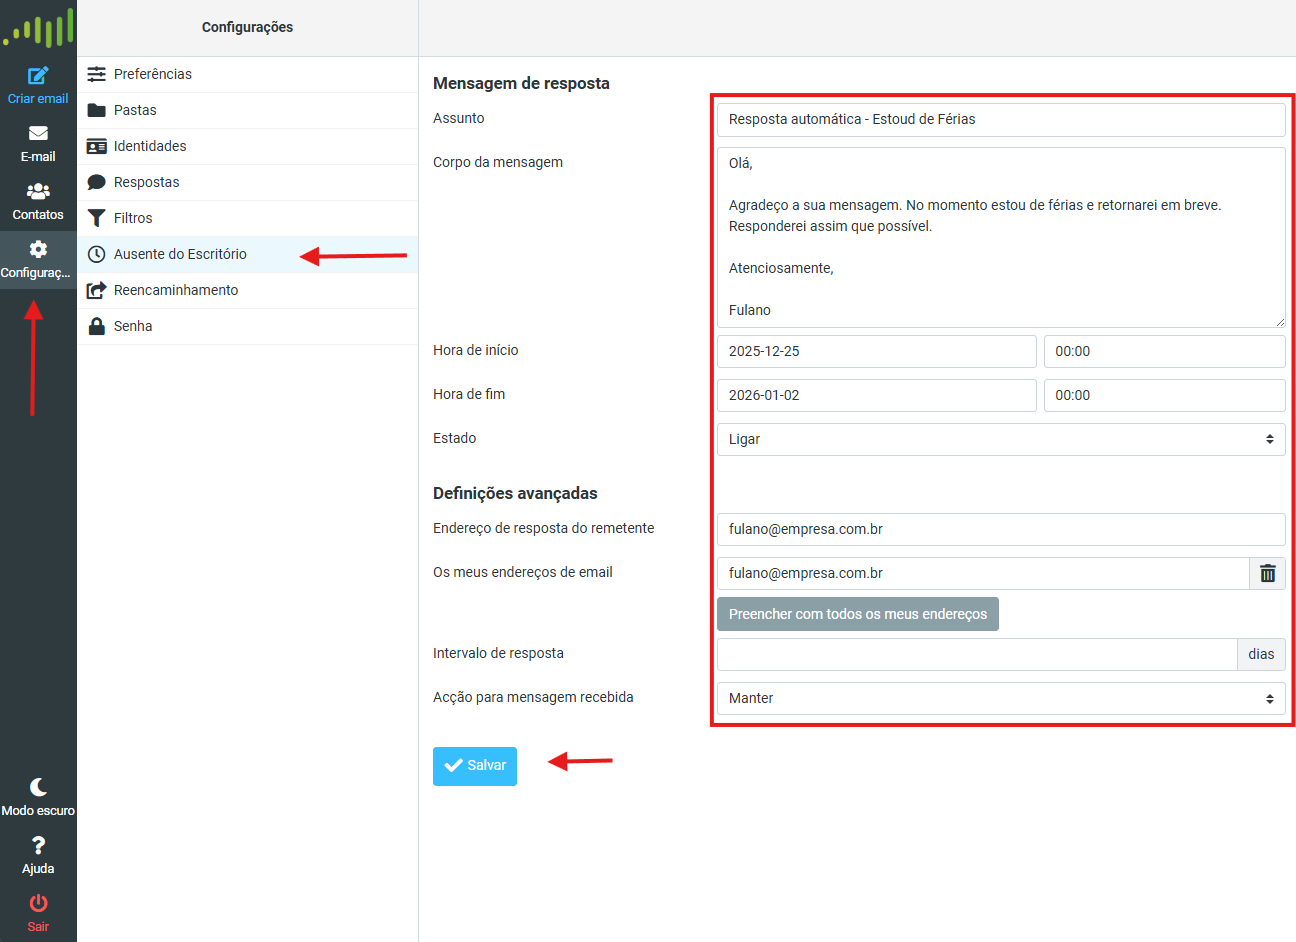Image resolution: width=1296 pixels, height=942 pixels.
Task: Click the app logo in corner
Action: [39, 28]
